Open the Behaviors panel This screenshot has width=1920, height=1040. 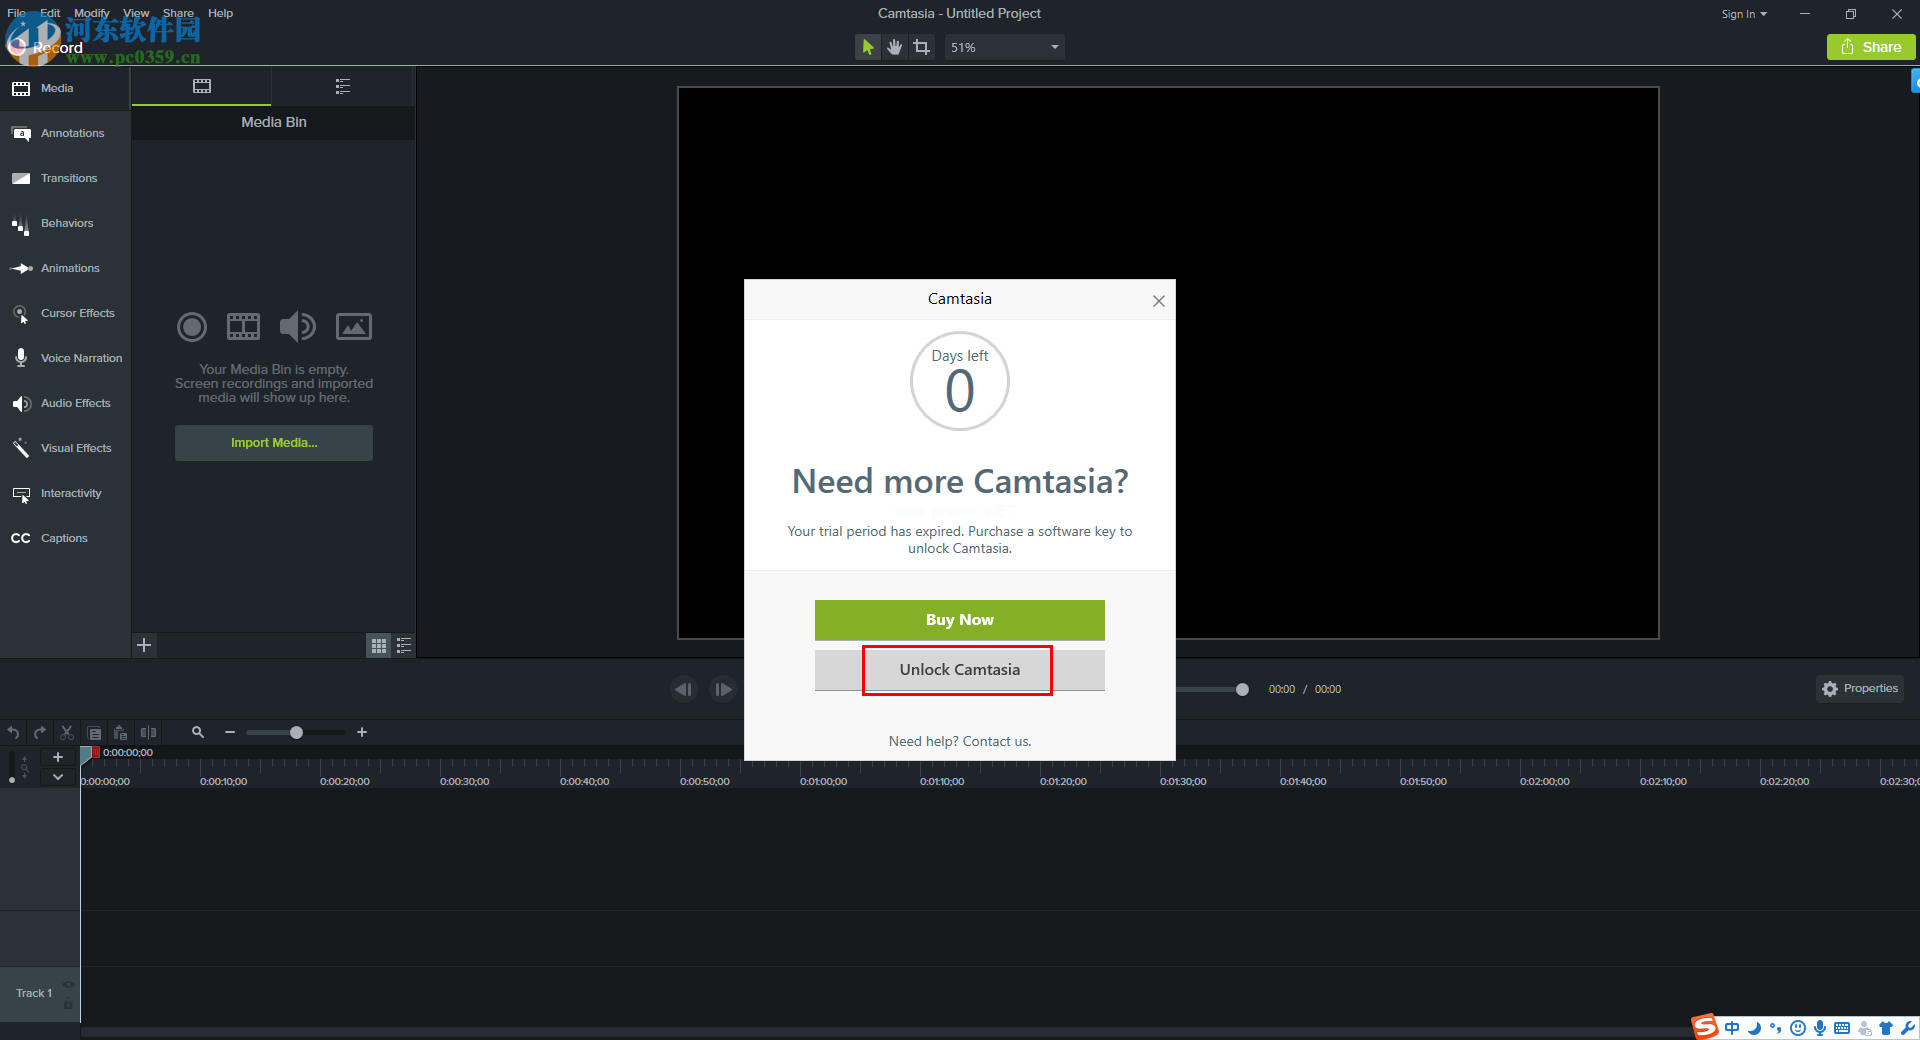pyautogui.click(x=65, y=223)
